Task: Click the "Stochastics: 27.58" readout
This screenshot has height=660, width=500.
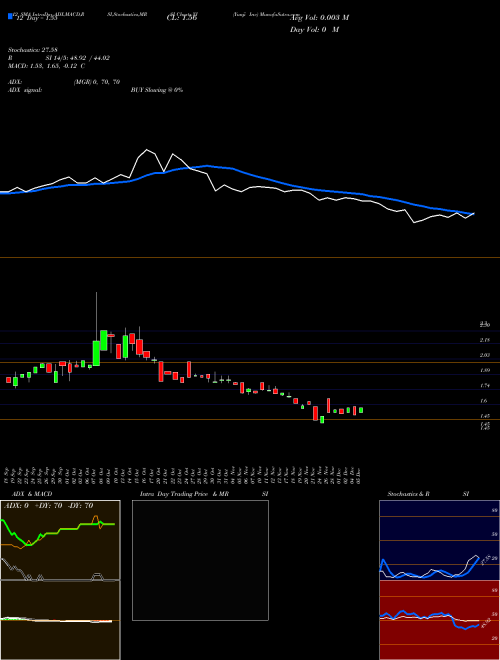Action: click(31, 51)
